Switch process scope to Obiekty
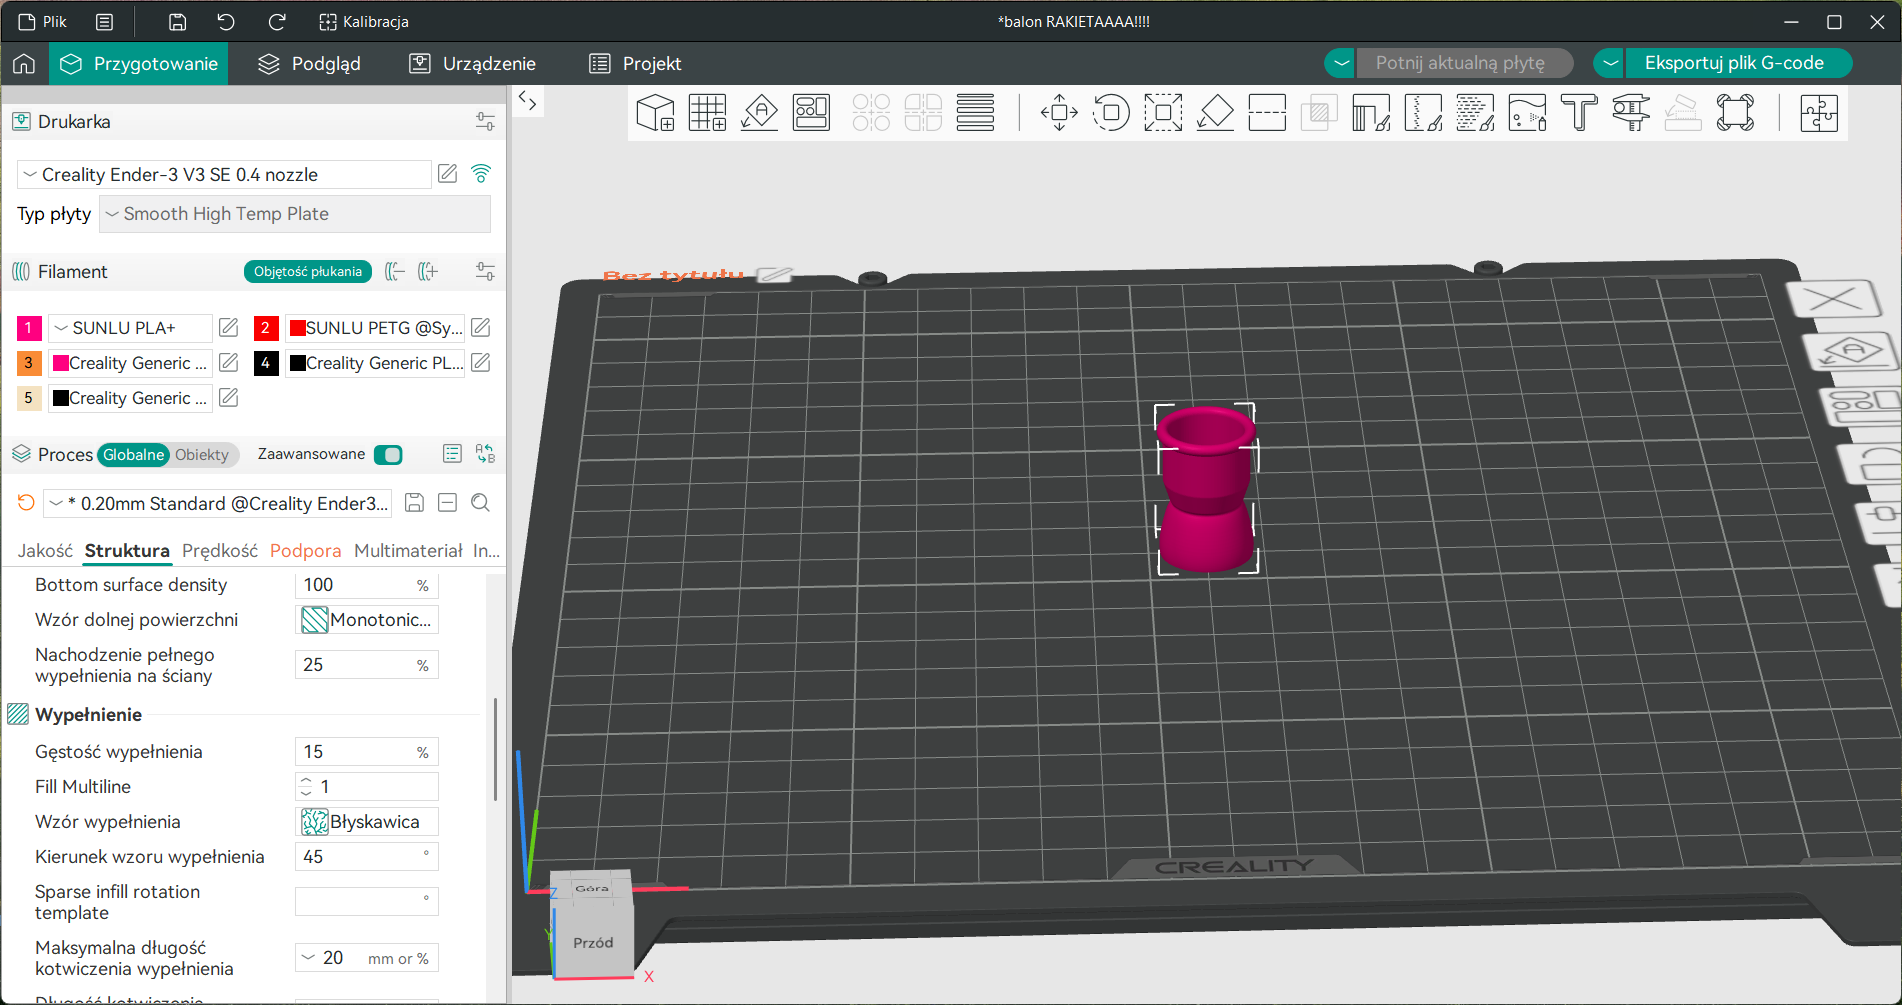Image resolution: width=1902 pixels, height=1005 pixels. tap(202, 455)
